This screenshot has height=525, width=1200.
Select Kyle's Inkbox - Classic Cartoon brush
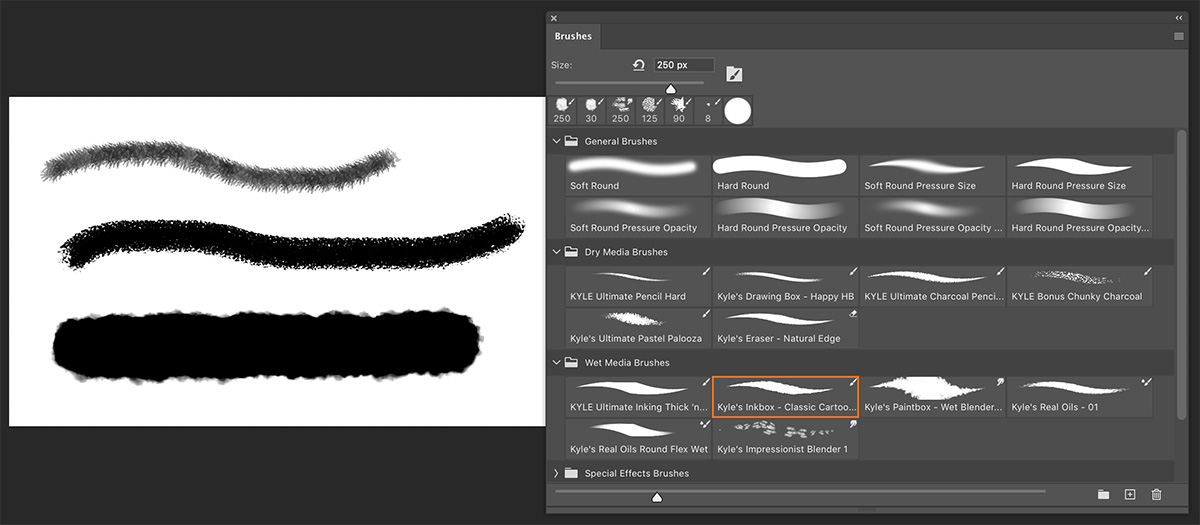pos(785,396)
